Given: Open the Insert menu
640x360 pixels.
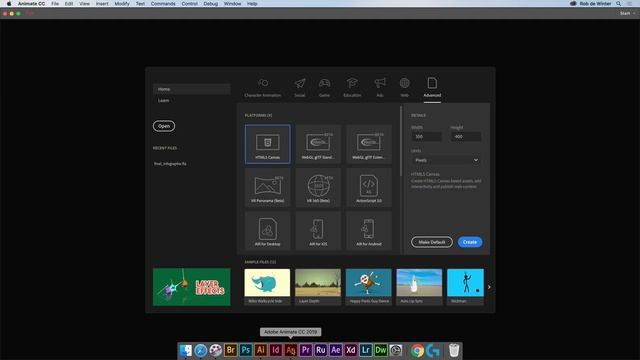Looking at the screenshot, I should coord(102,4).
